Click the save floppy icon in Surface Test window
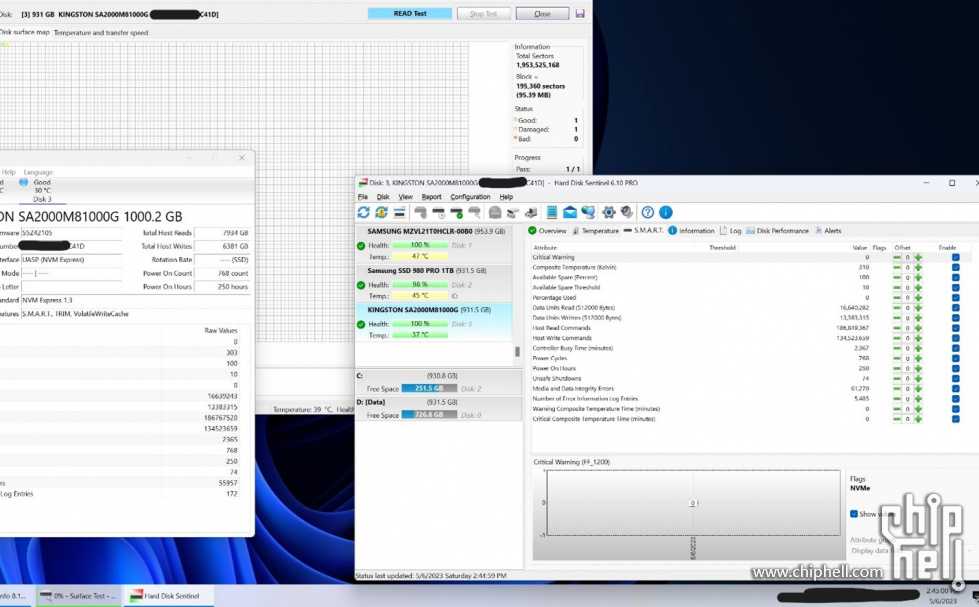This screenshot has width=979, height=607. click(580, 13)
